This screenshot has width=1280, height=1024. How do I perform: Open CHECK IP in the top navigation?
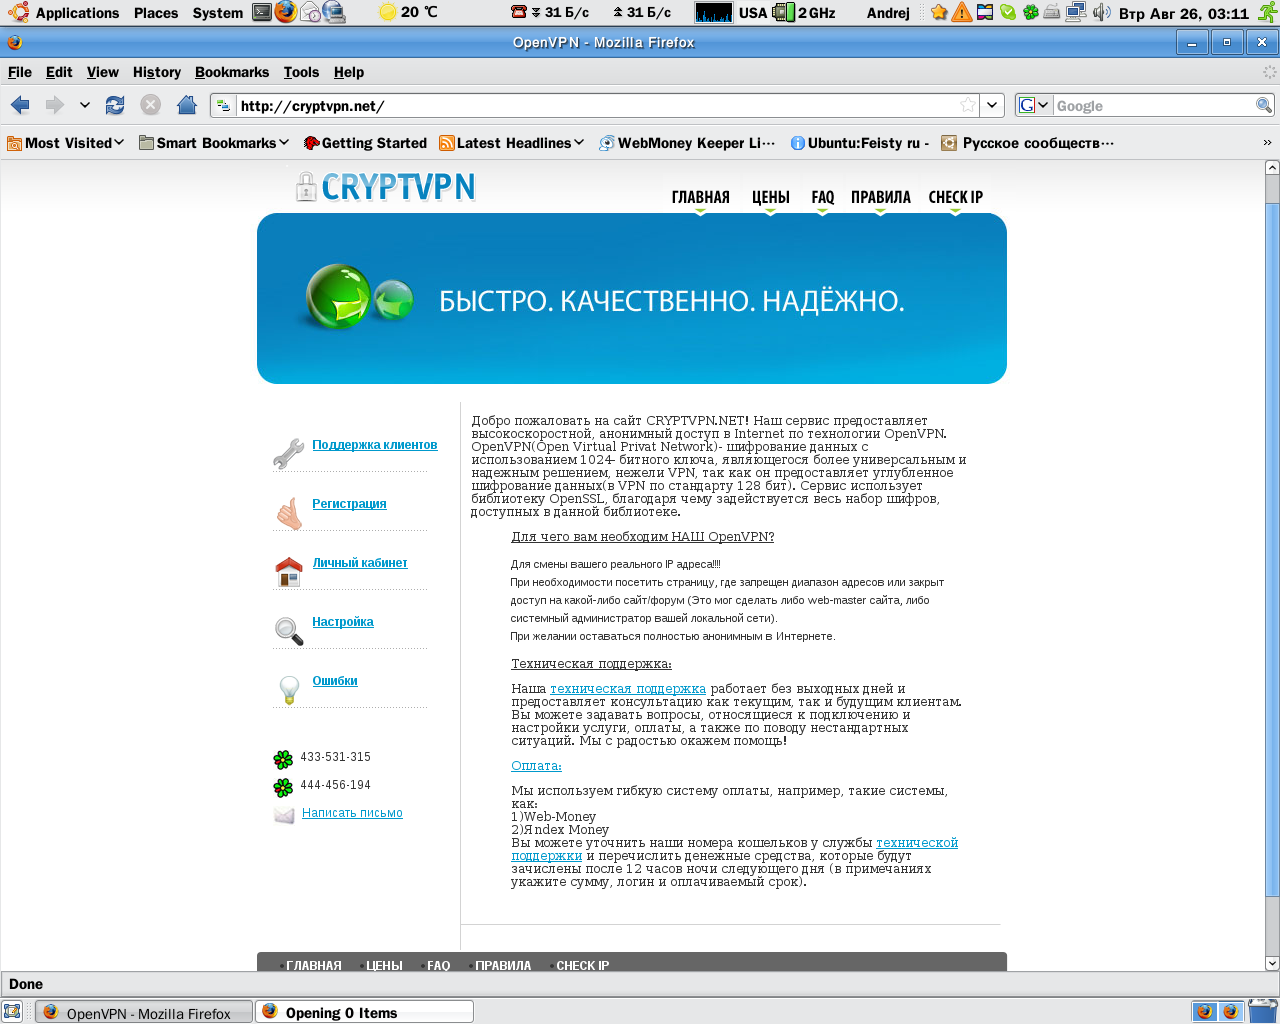tap(956, 197)
